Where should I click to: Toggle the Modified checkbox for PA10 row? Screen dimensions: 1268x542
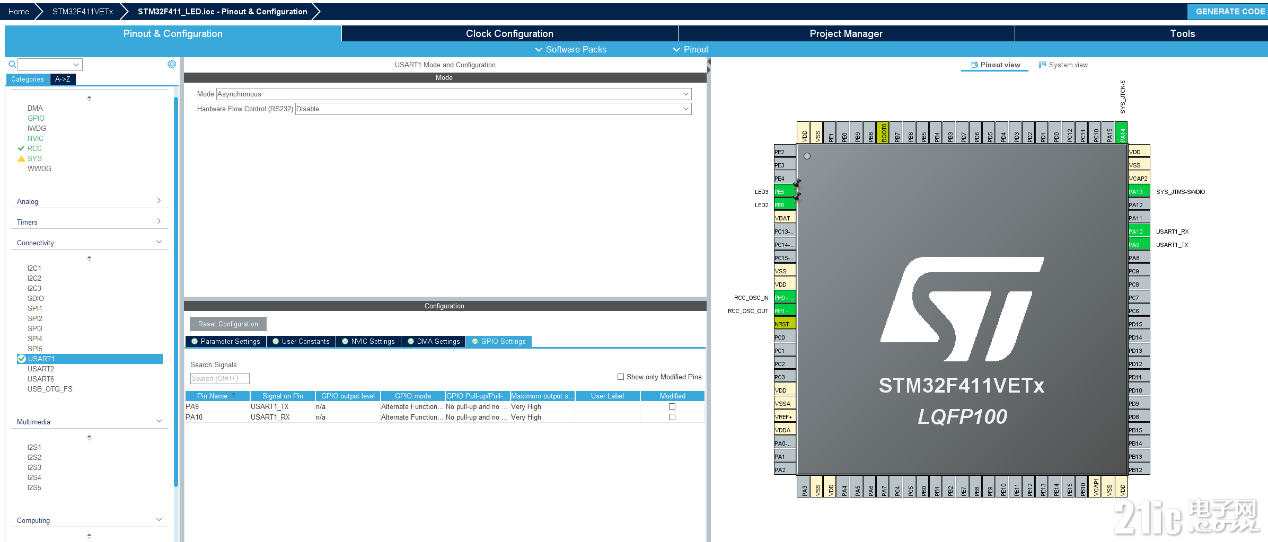pos(672,417)
